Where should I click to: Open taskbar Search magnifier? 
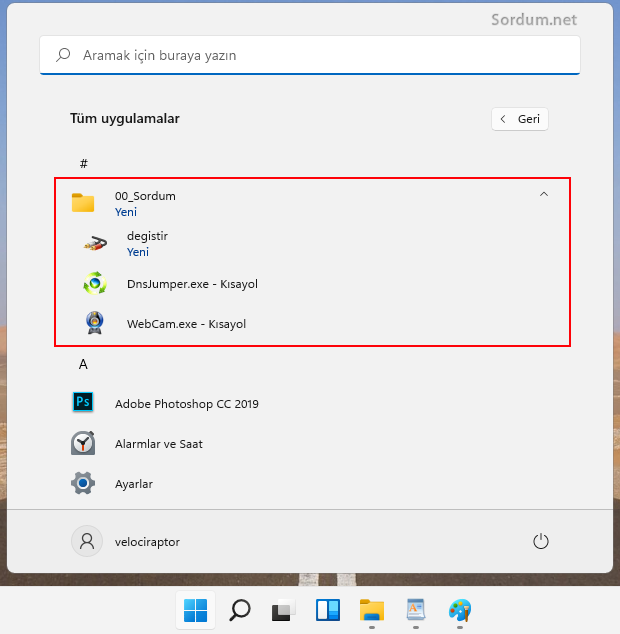click(239, 610)
